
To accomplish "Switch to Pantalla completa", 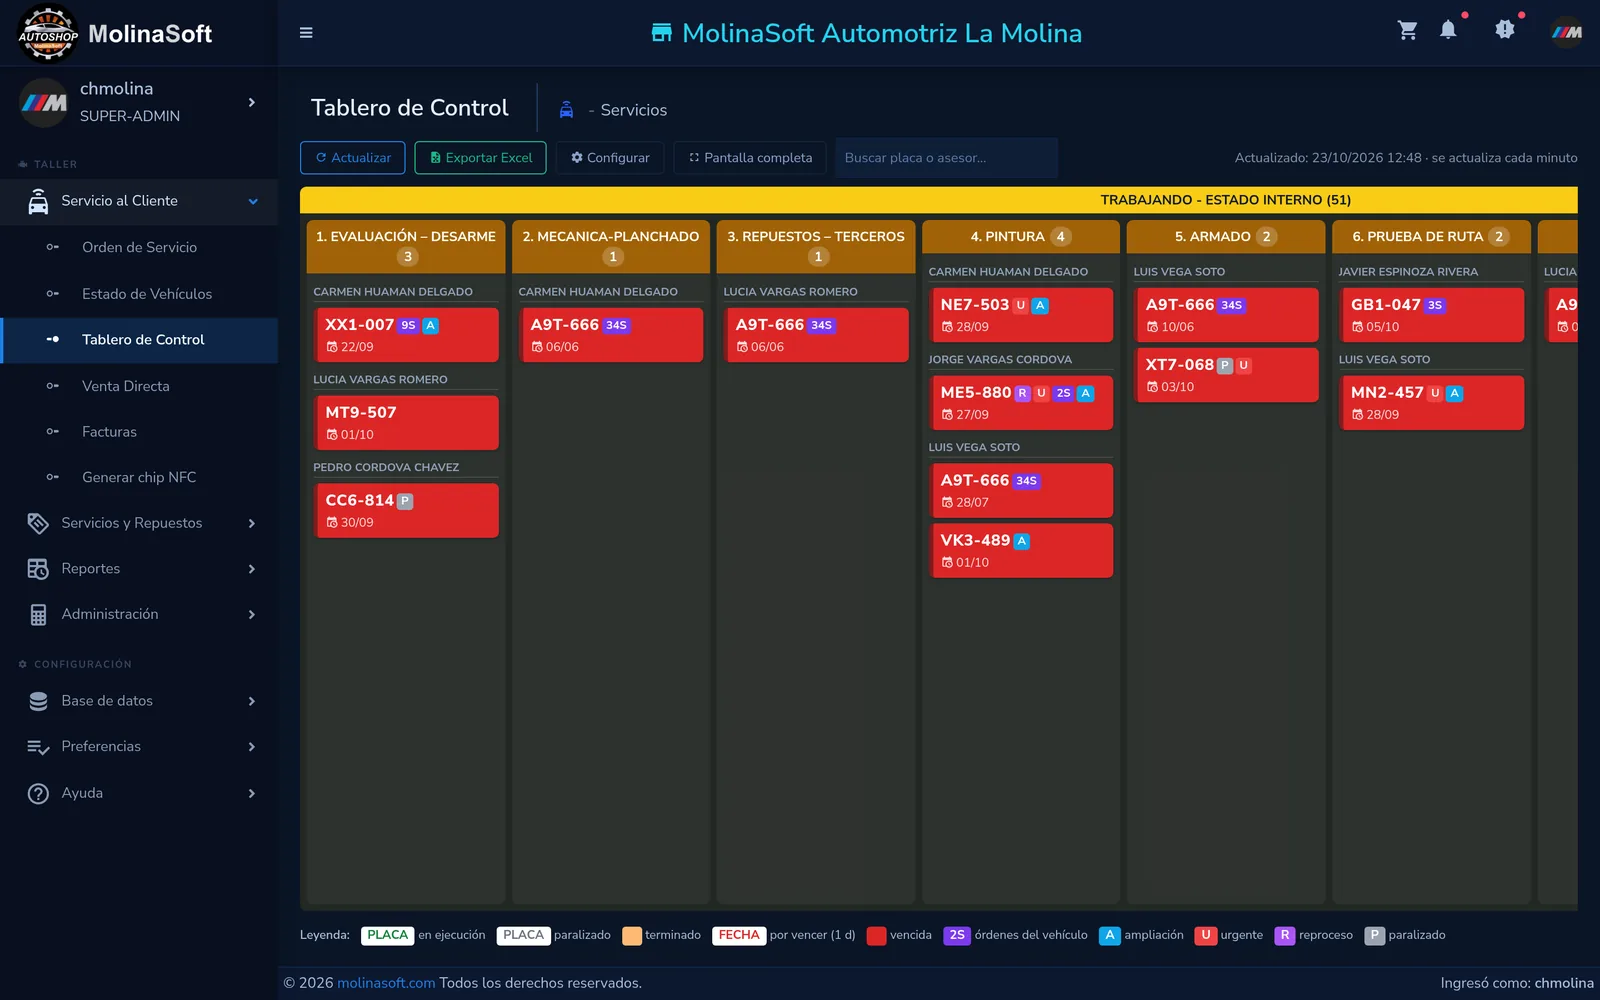I will coord(750,158).
